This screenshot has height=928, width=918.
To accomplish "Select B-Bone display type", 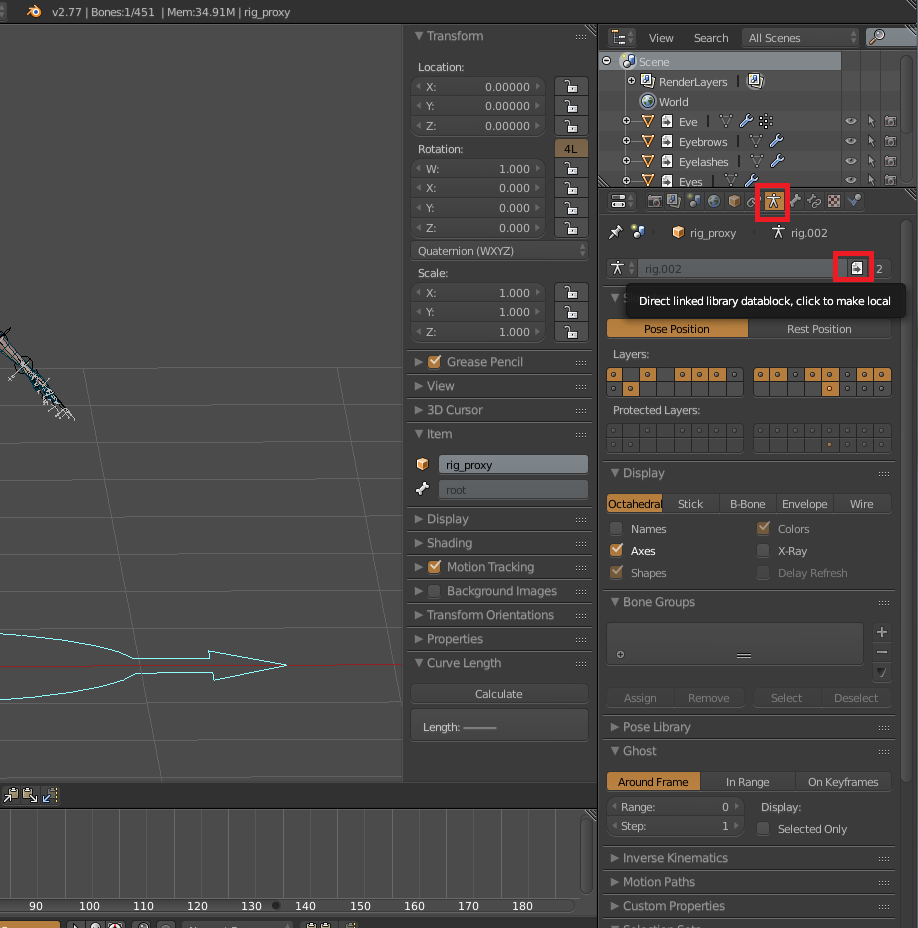I will coord(748,504).
